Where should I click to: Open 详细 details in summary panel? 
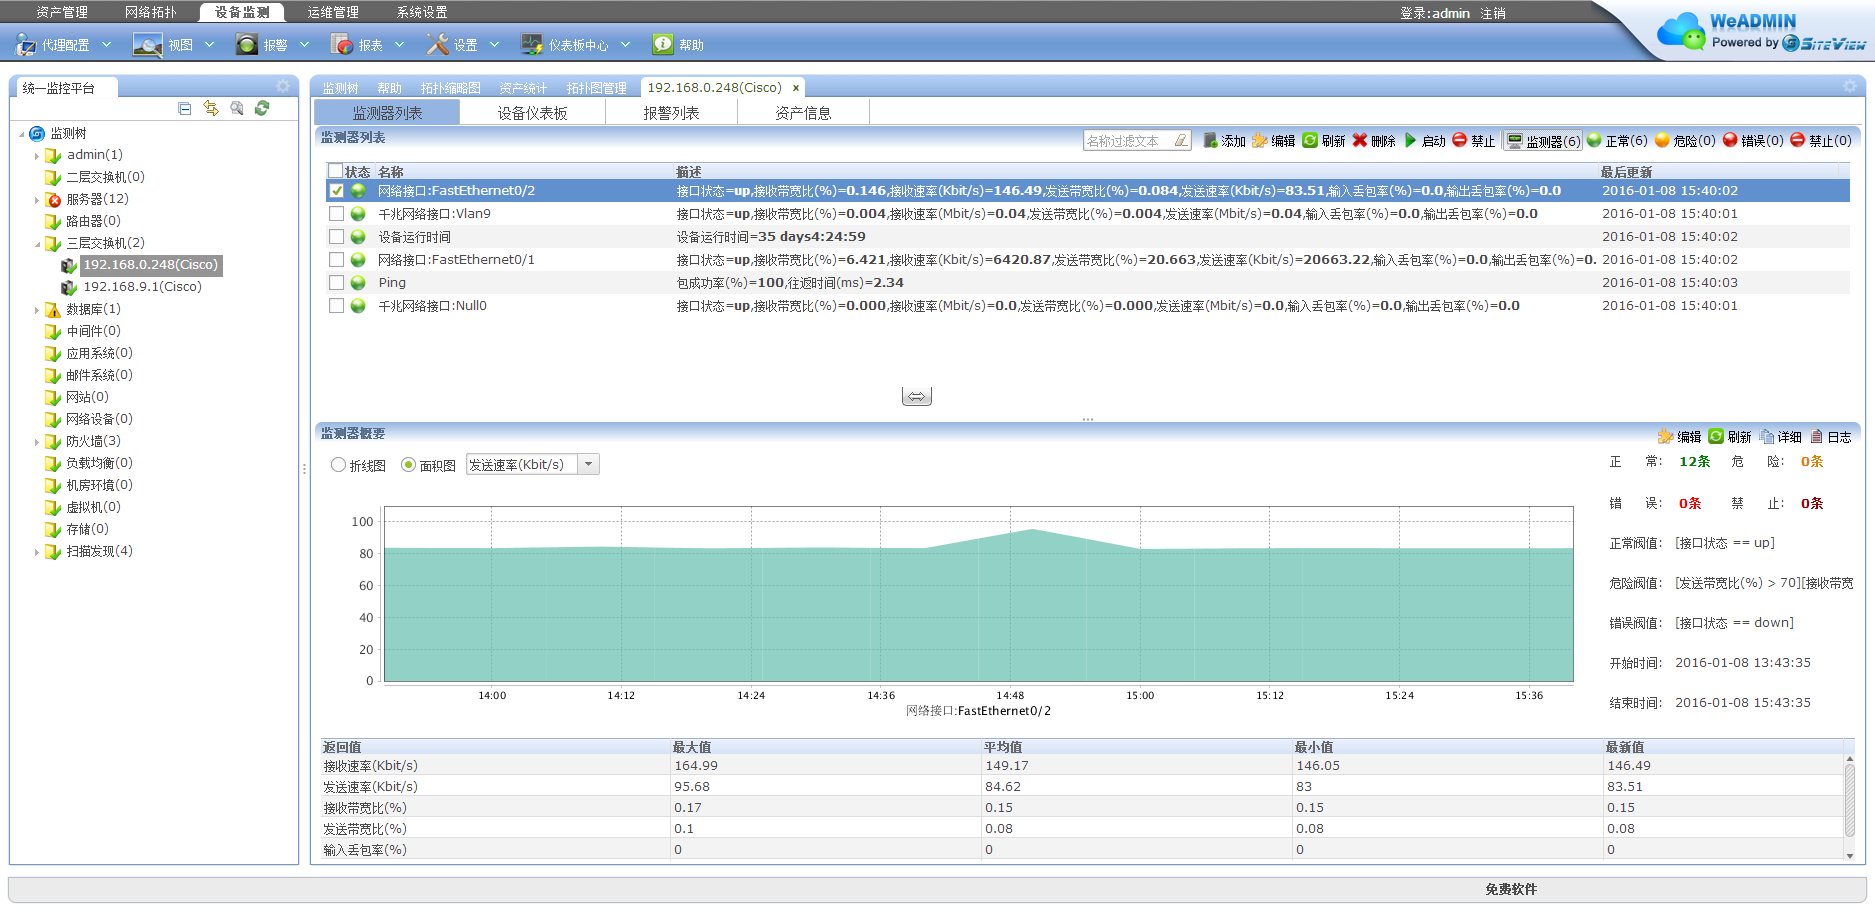click(1781, 436)
